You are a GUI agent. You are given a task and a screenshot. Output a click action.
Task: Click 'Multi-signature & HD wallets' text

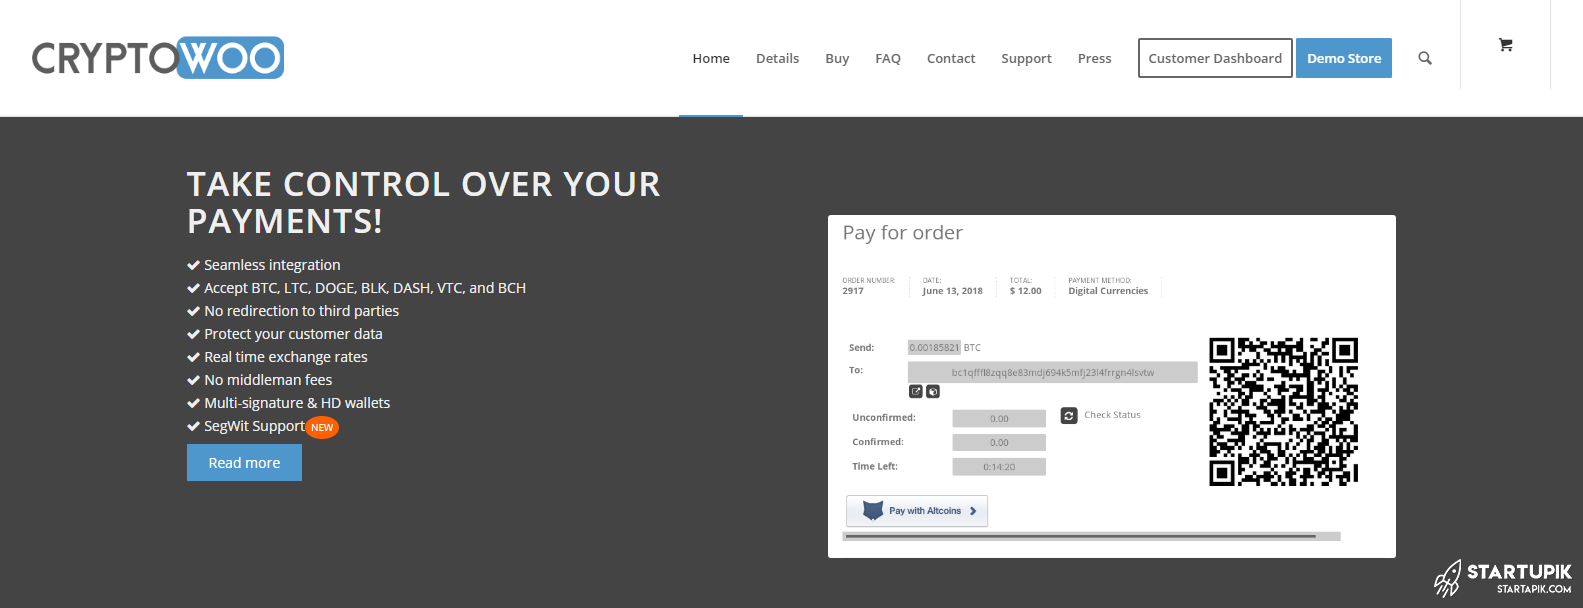click(x=297, y=403)
